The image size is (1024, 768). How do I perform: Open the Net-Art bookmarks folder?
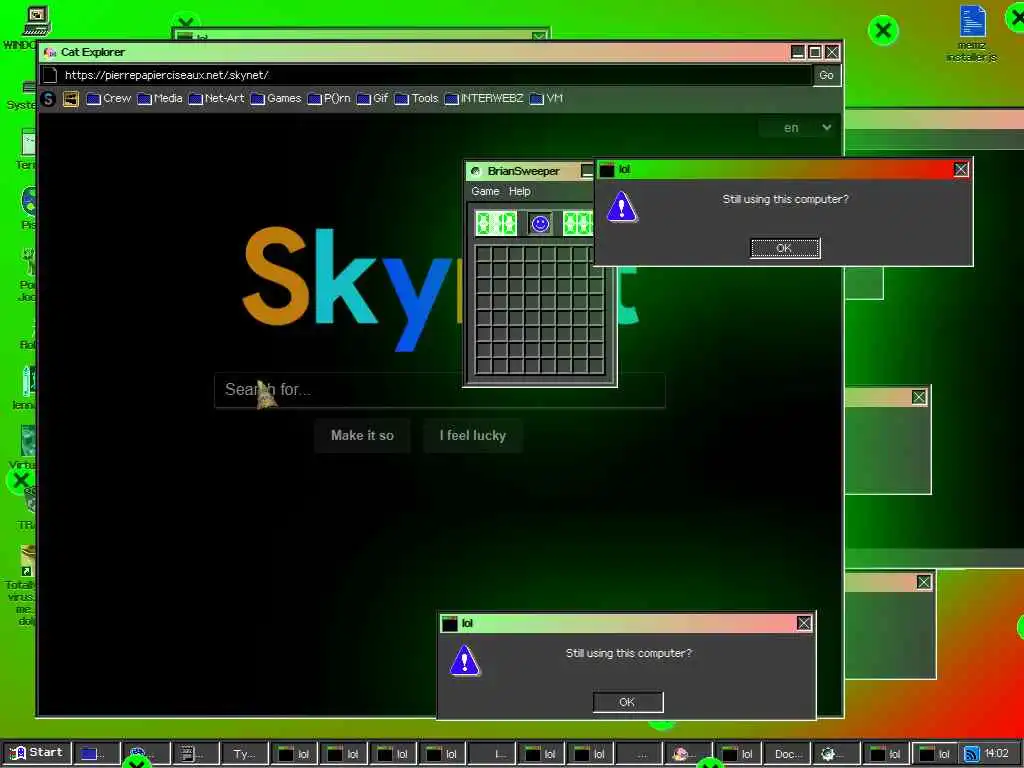click(x=216, y=99)
